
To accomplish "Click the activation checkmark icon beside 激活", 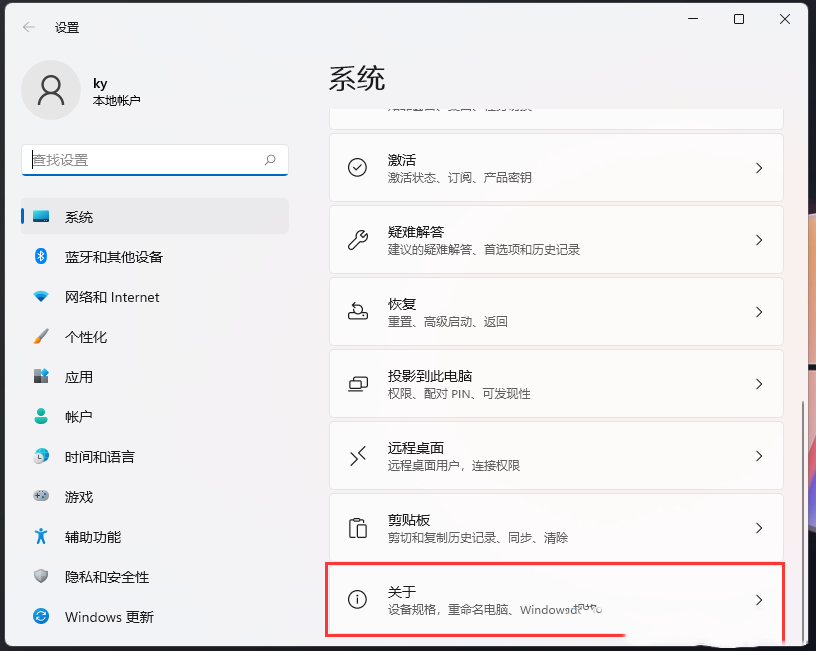I will click(x=357, y=167).
